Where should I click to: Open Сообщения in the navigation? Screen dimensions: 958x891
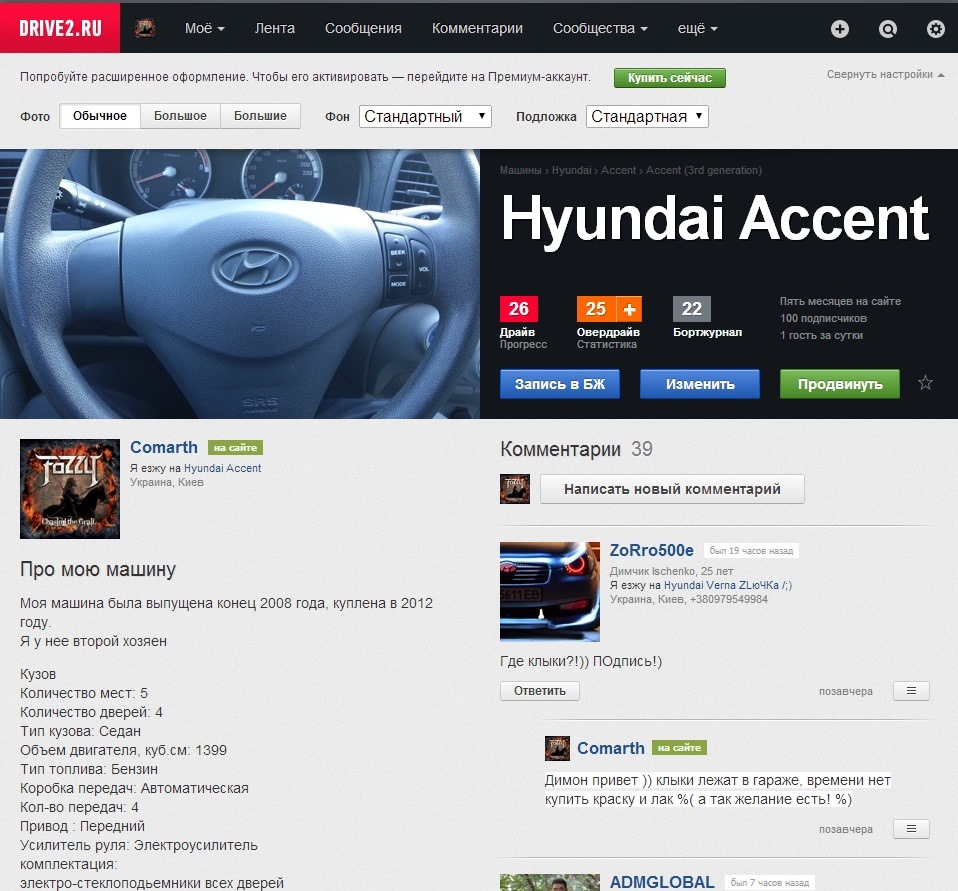[x=363, y=28]
